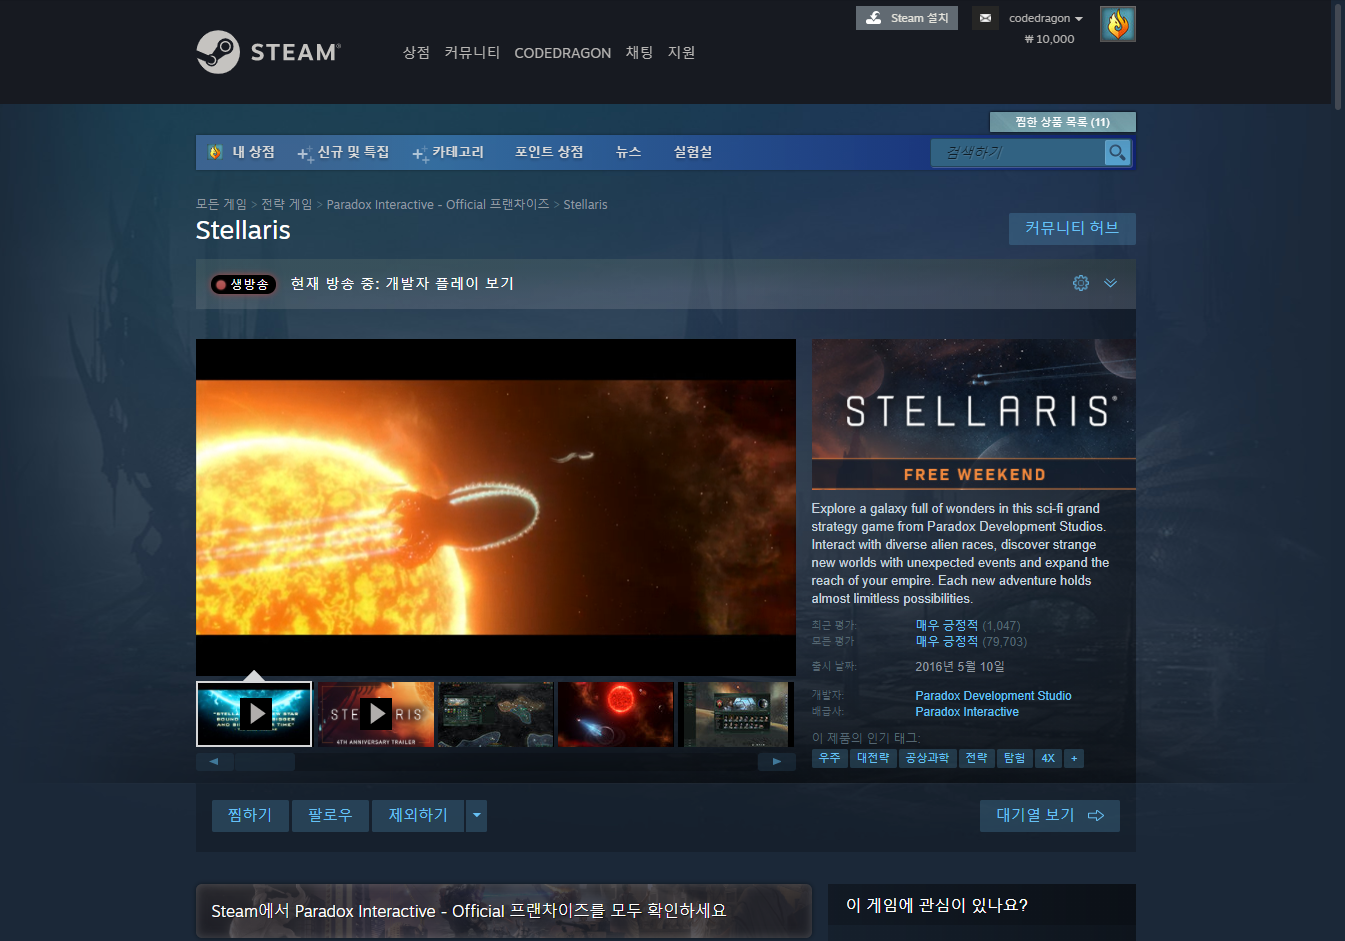
Task: Click the 전략 게임 breadcrumb link
Action: click(286, 204)
